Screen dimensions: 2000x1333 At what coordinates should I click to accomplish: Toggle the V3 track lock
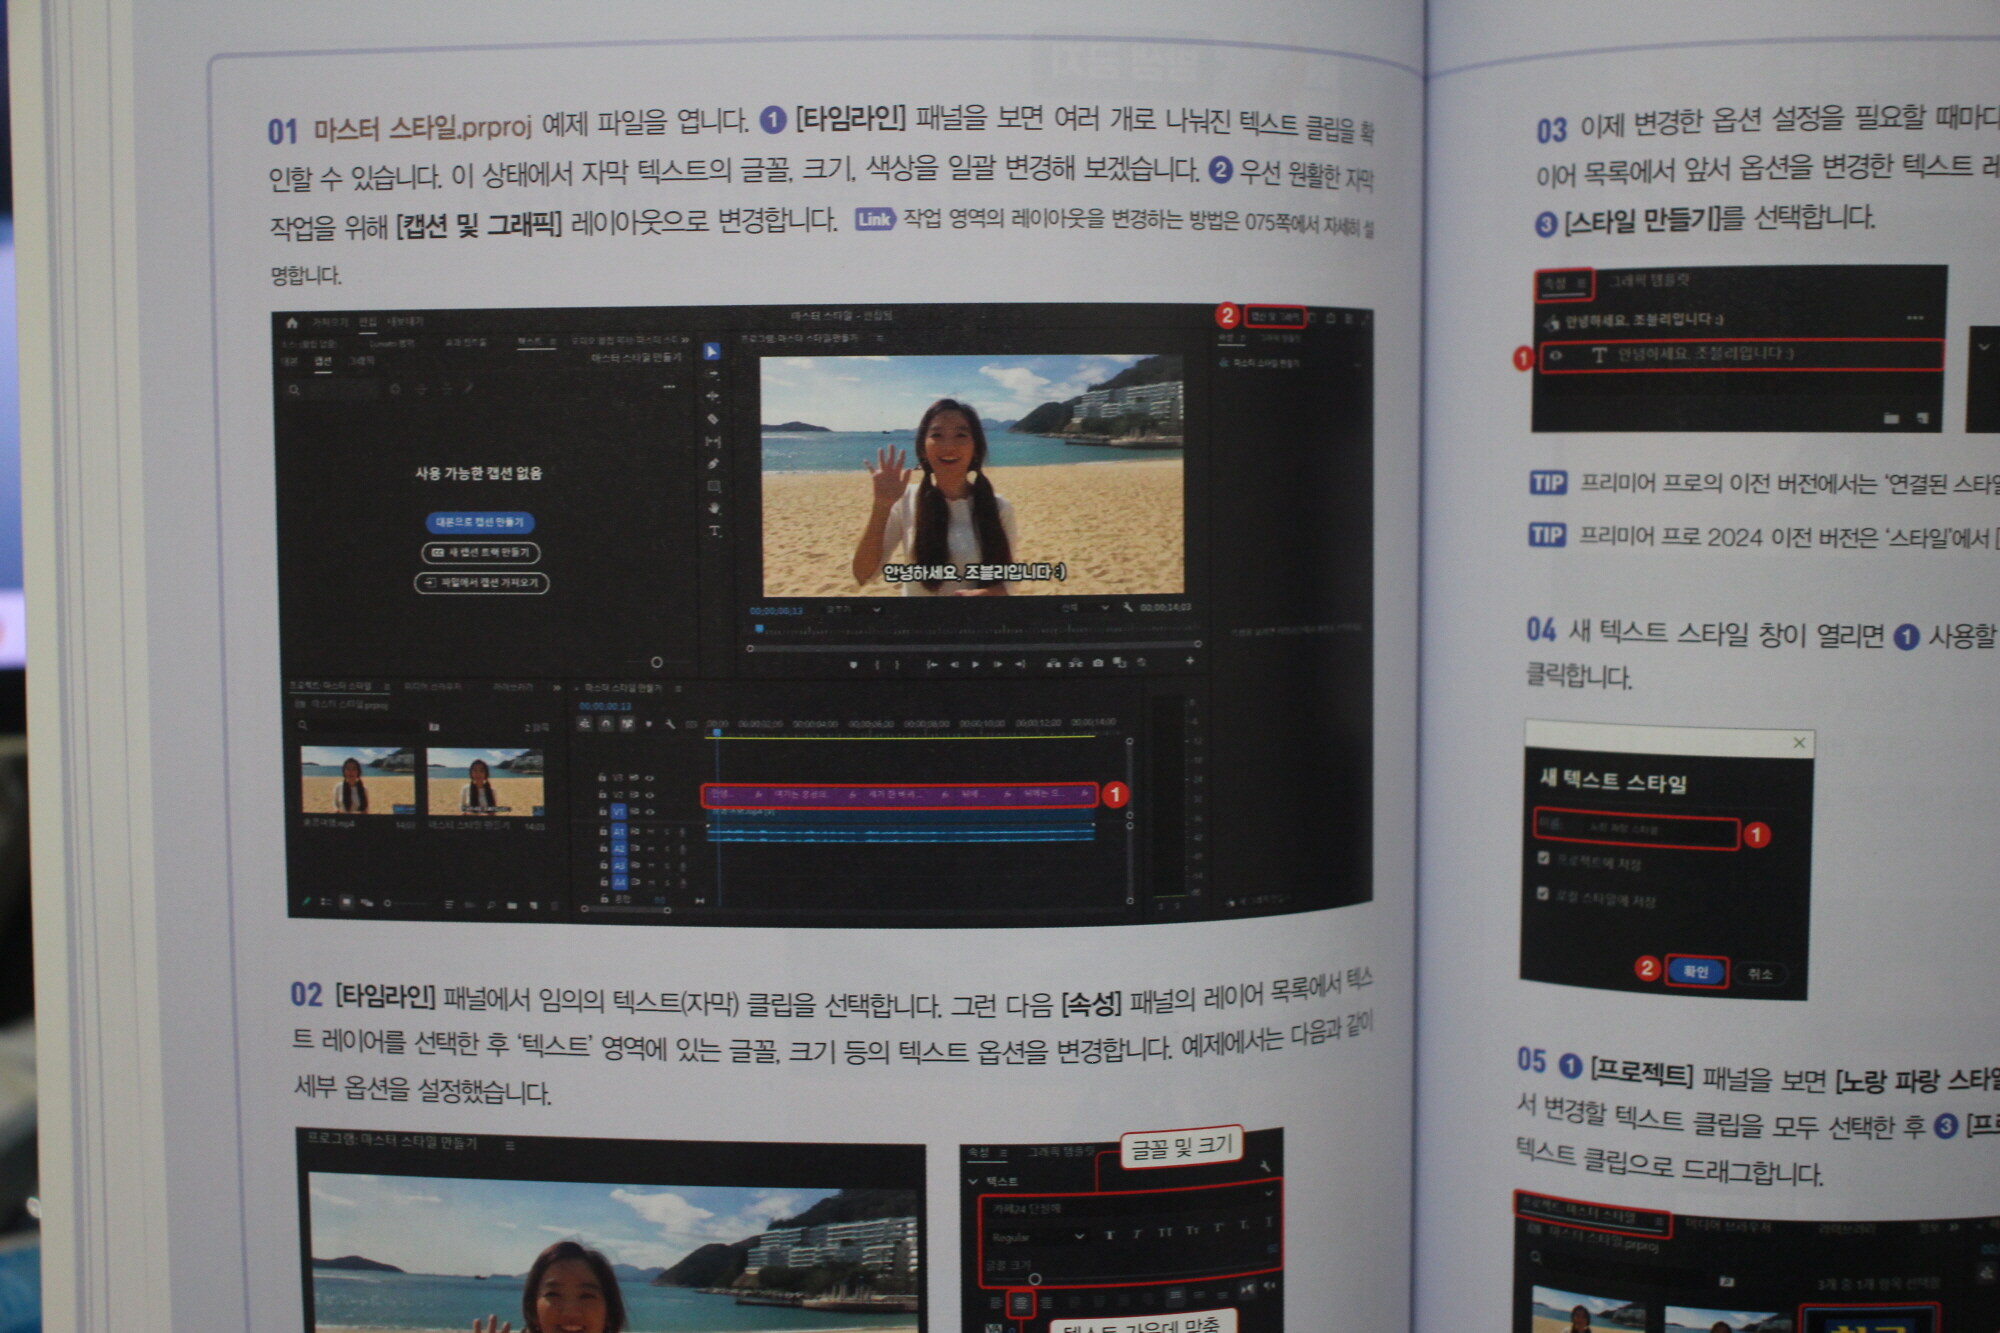click(x=602, y=777)
